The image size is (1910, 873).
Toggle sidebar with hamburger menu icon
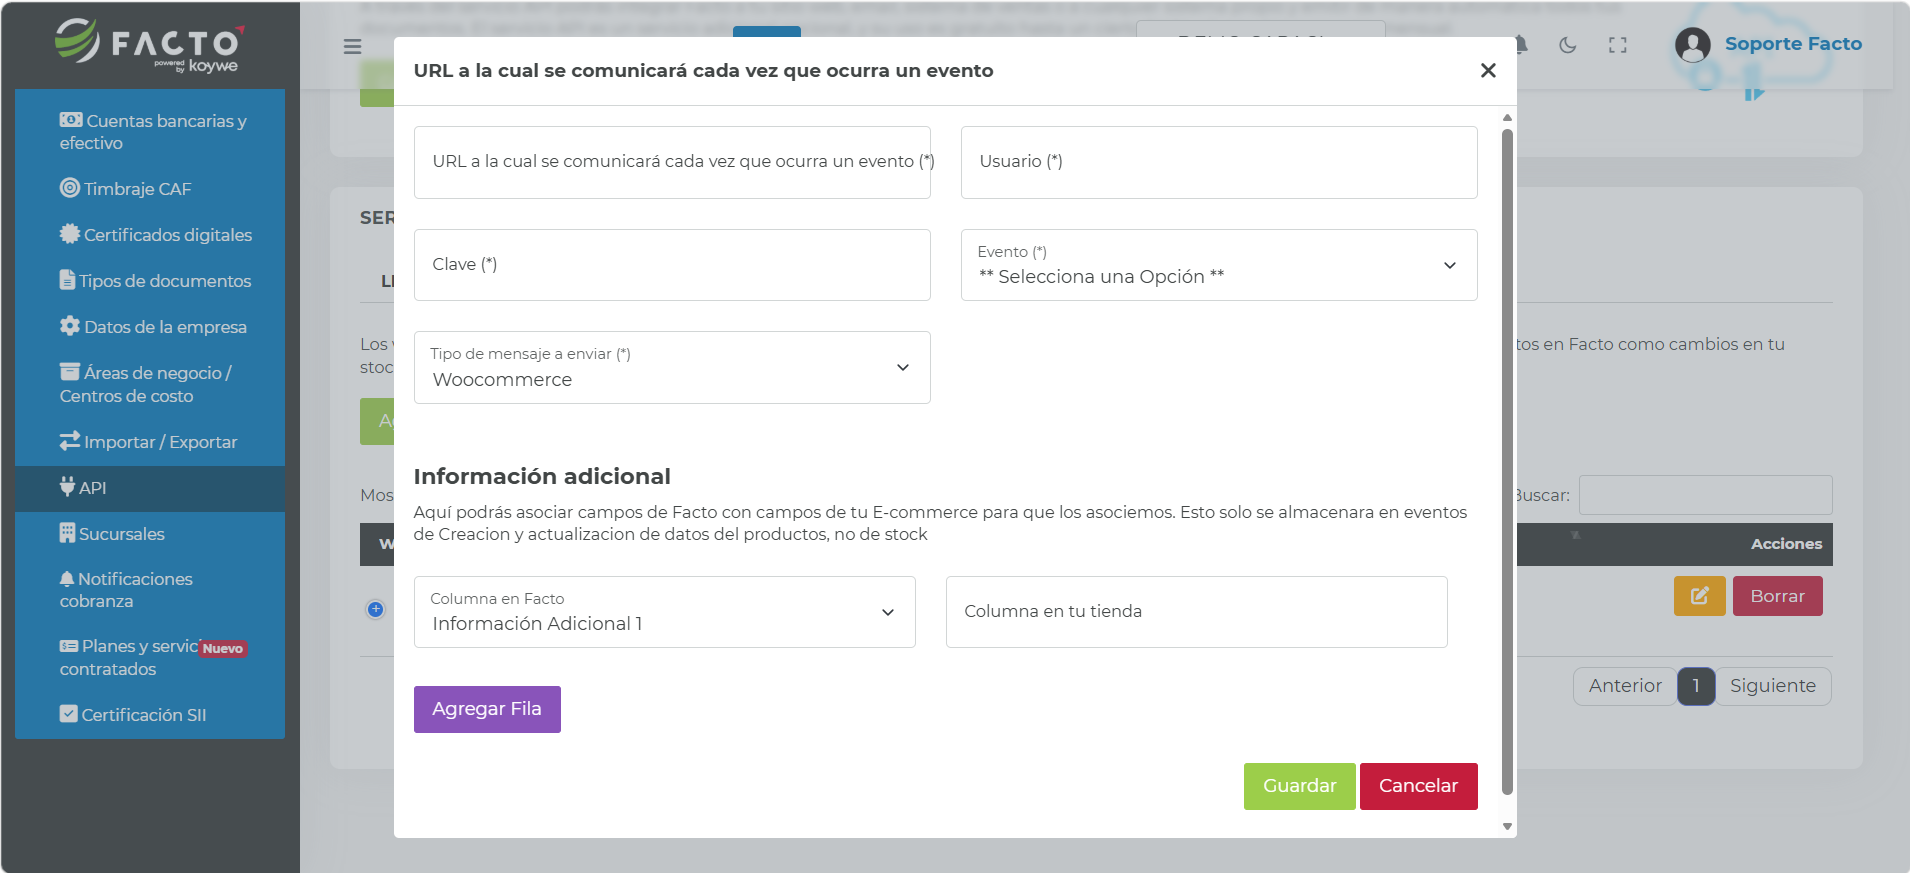click(x=352, y=46)
